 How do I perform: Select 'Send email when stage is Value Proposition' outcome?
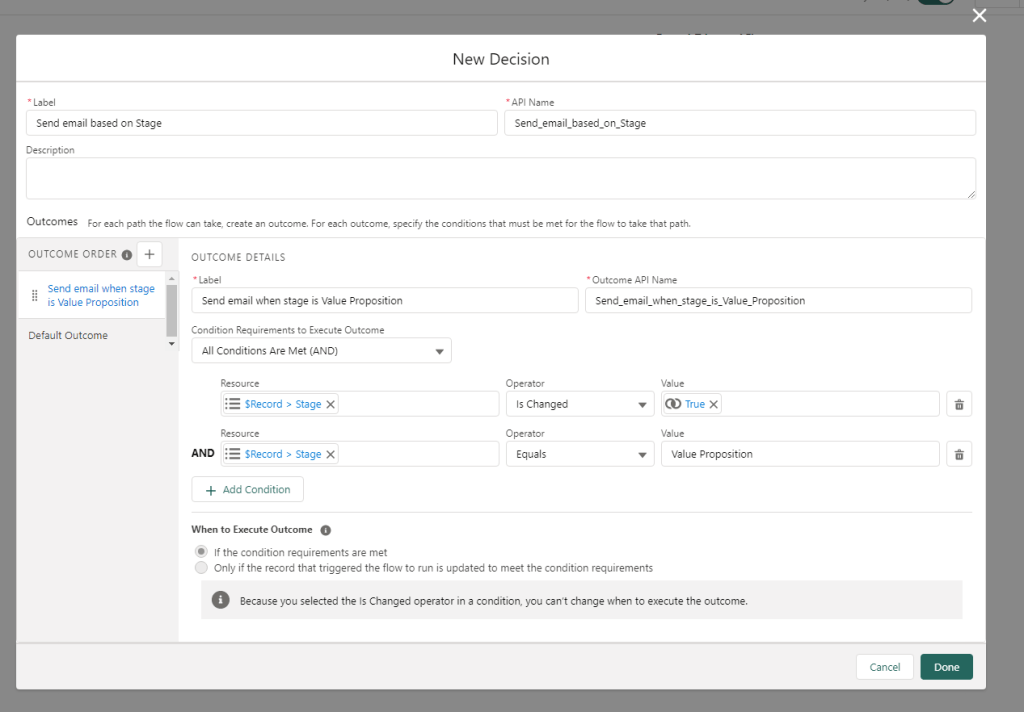tap(100, 295)
